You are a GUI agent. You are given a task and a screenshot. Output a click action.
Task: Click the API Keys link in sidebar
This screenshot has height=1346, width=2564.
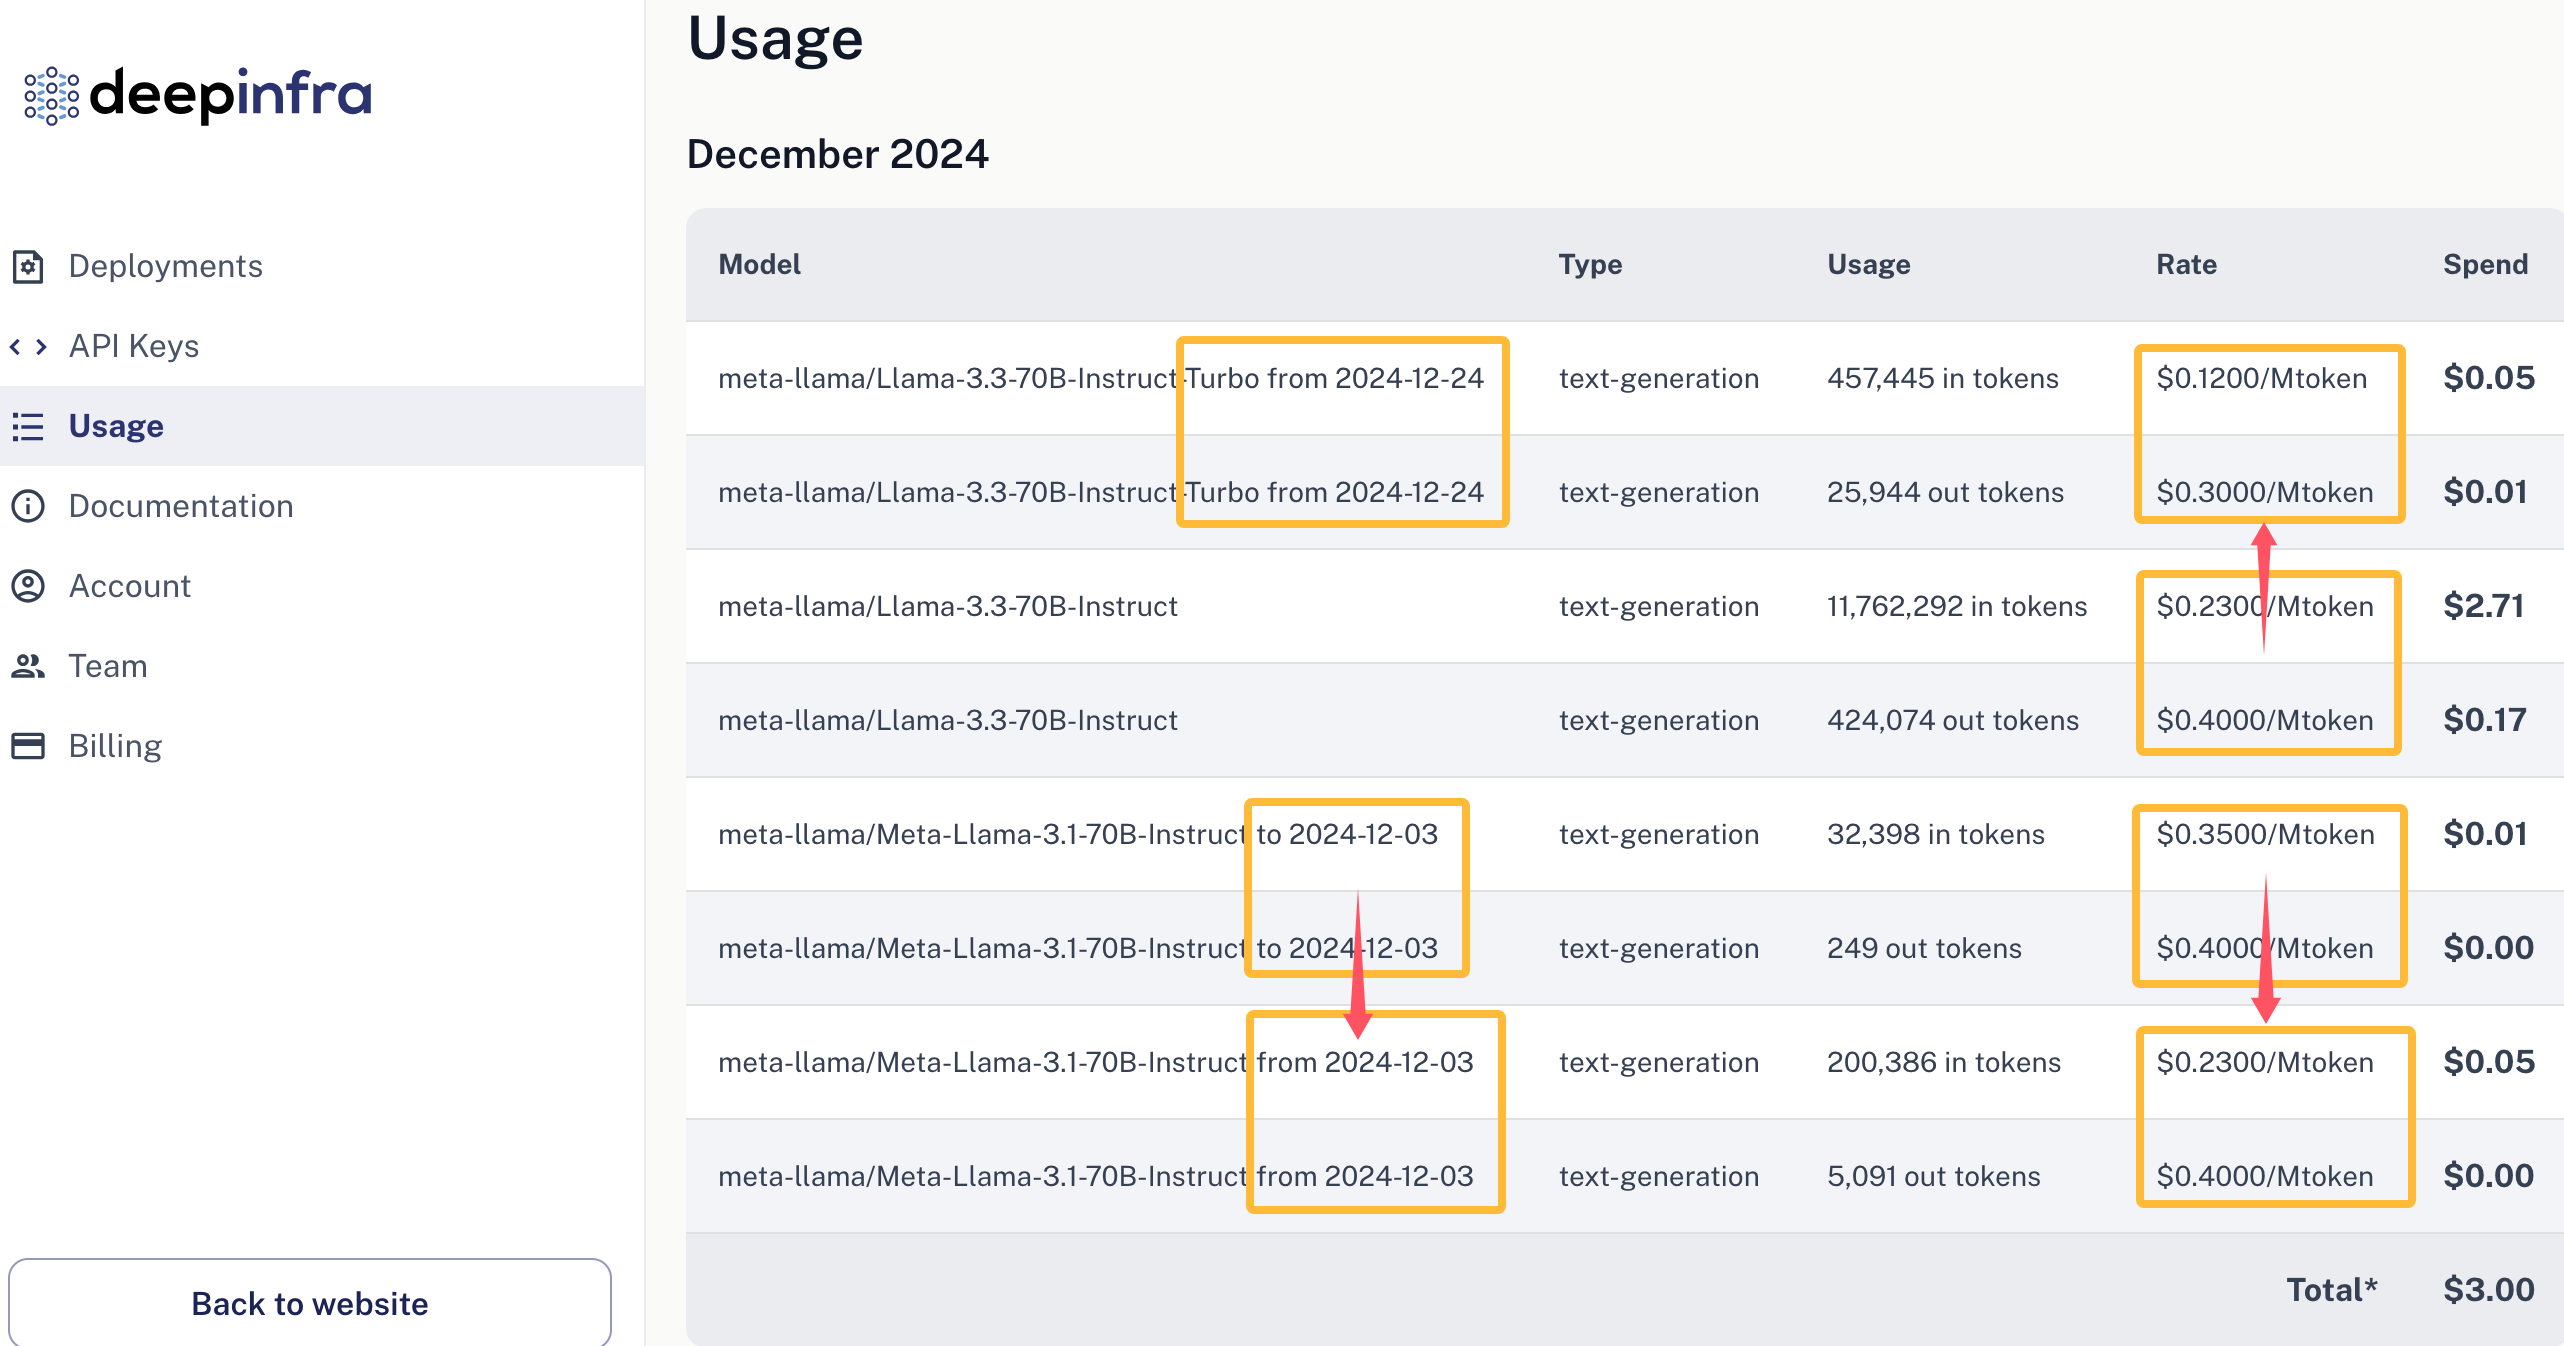coord(132,346)
